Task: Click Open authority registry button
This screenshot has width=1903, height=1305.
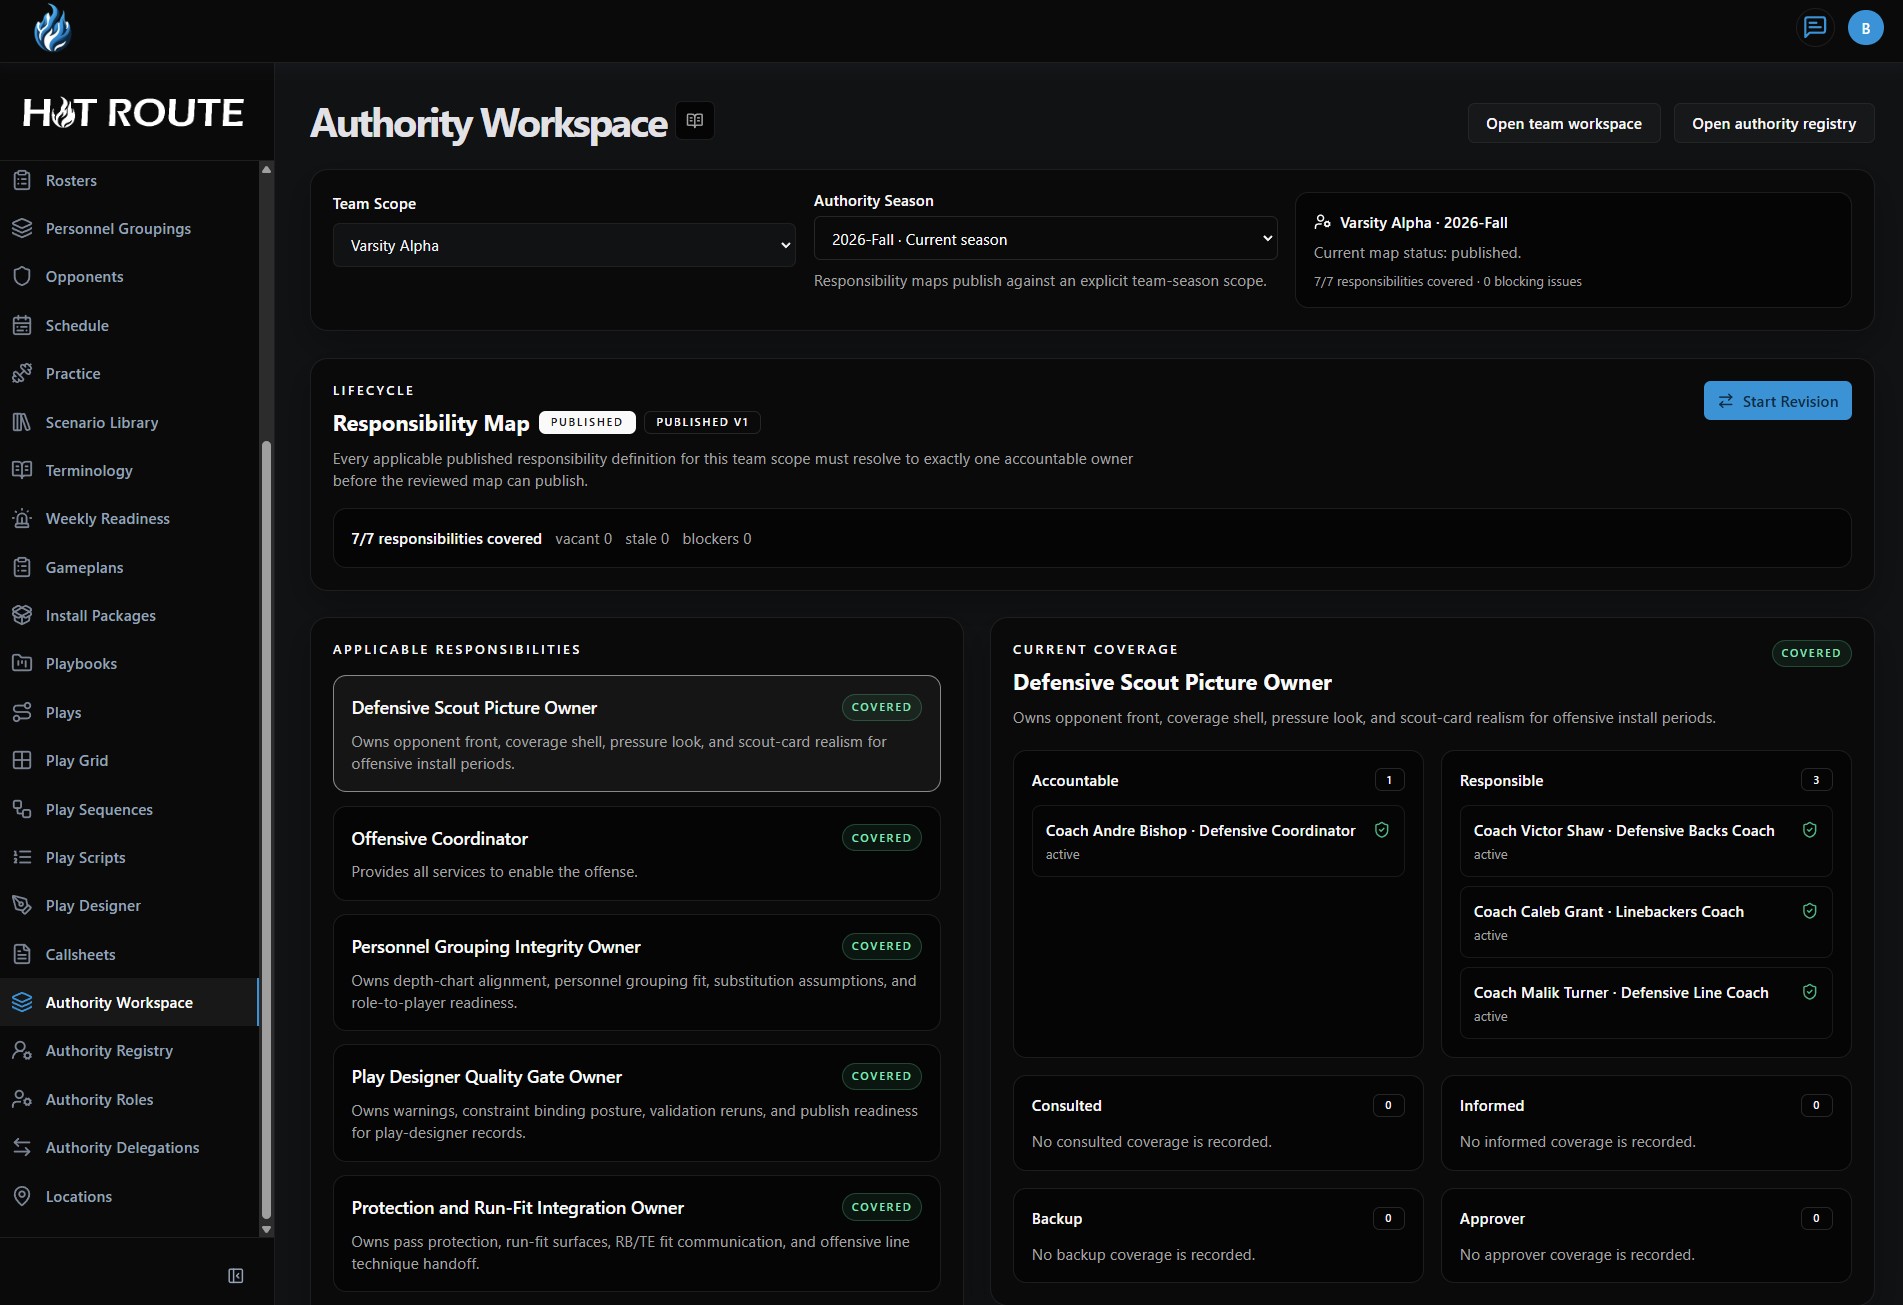Action: pyautogui.click(x=1773, y=123)
